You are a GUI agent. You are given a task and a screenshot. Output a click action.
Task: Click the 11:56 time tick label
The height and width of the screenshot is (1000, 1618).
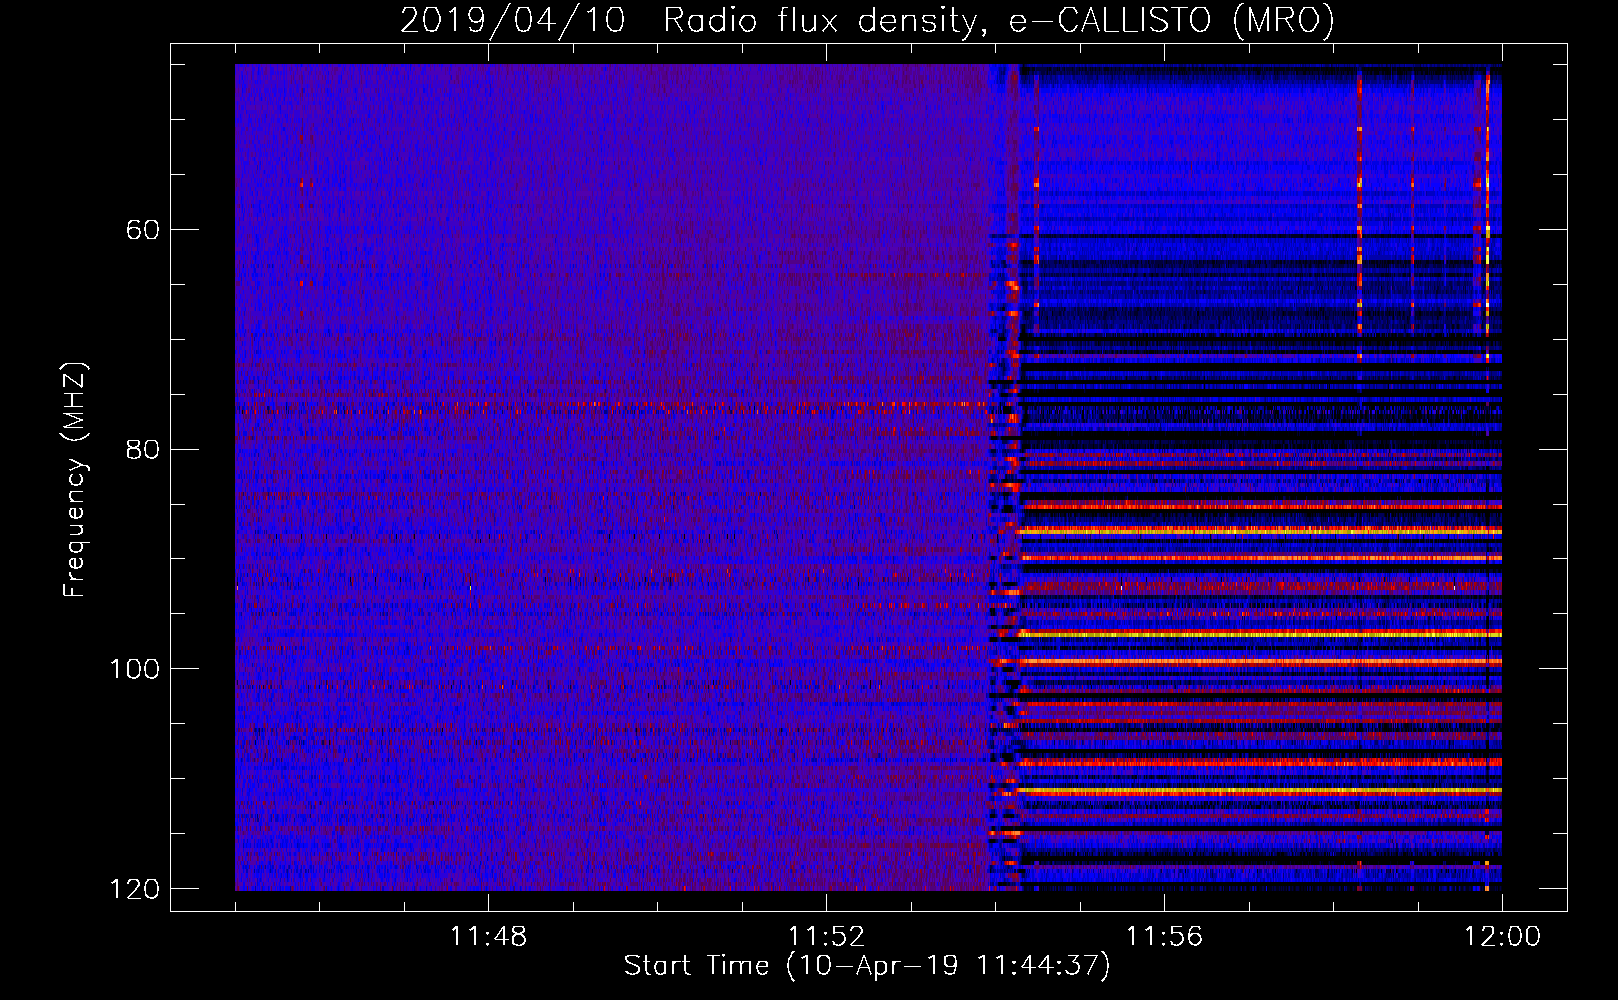coord(1164,936)
